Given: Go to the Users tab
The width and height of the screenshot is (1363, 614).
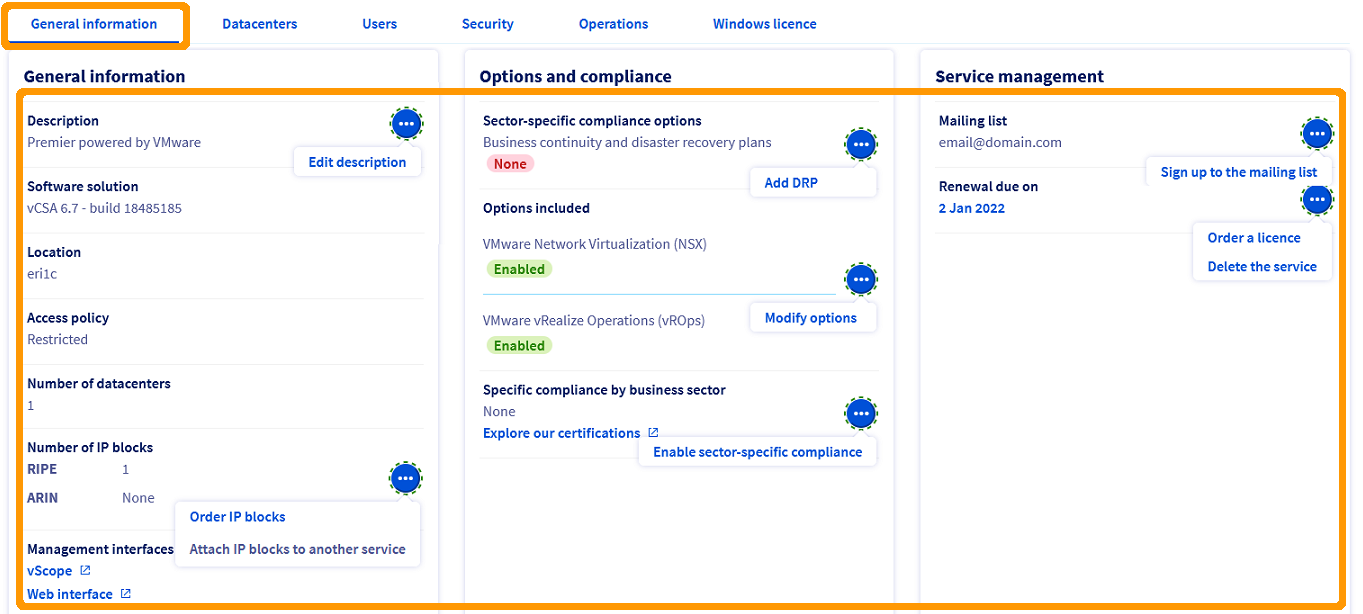Looking at the screenshot, I should (x=379, y=24).
